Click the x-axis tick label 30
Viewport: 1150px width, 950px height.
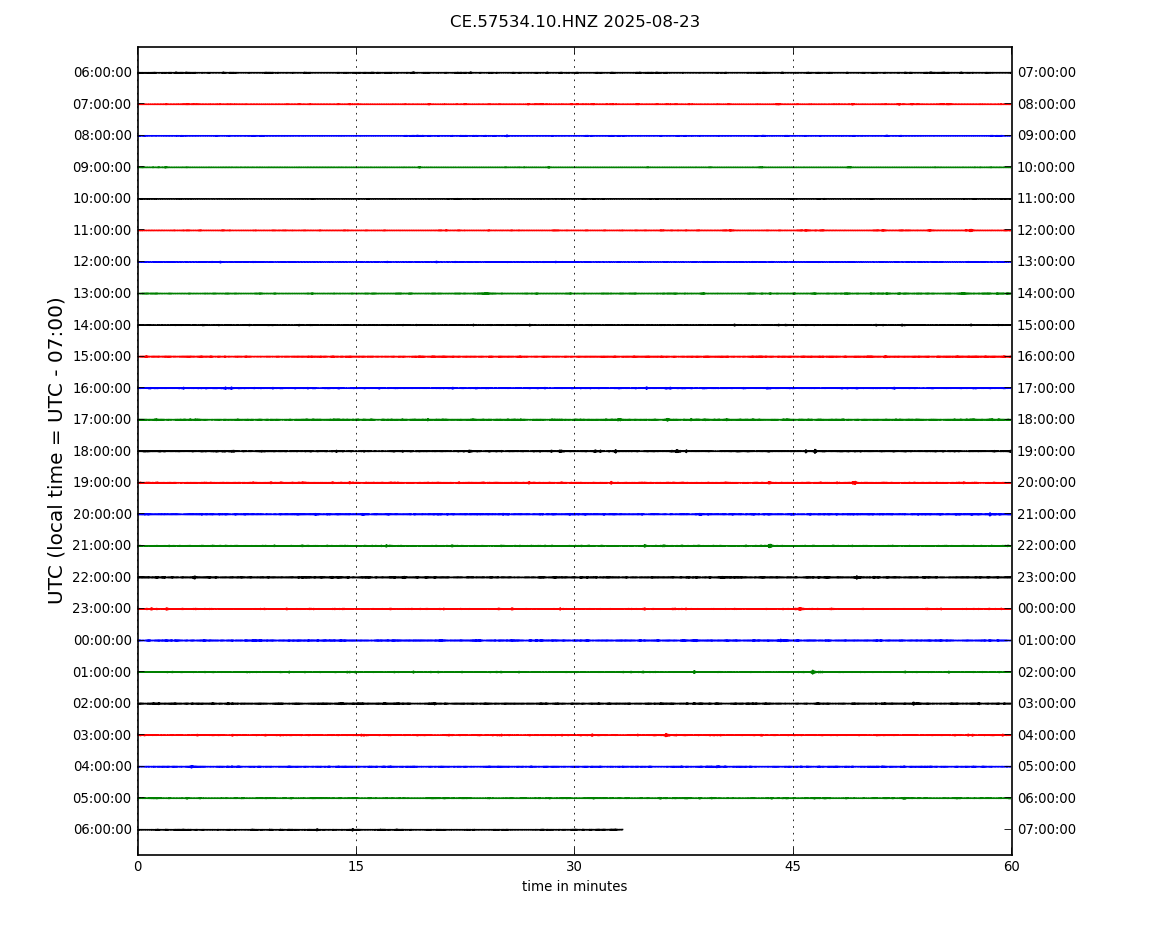coord(574,866)
